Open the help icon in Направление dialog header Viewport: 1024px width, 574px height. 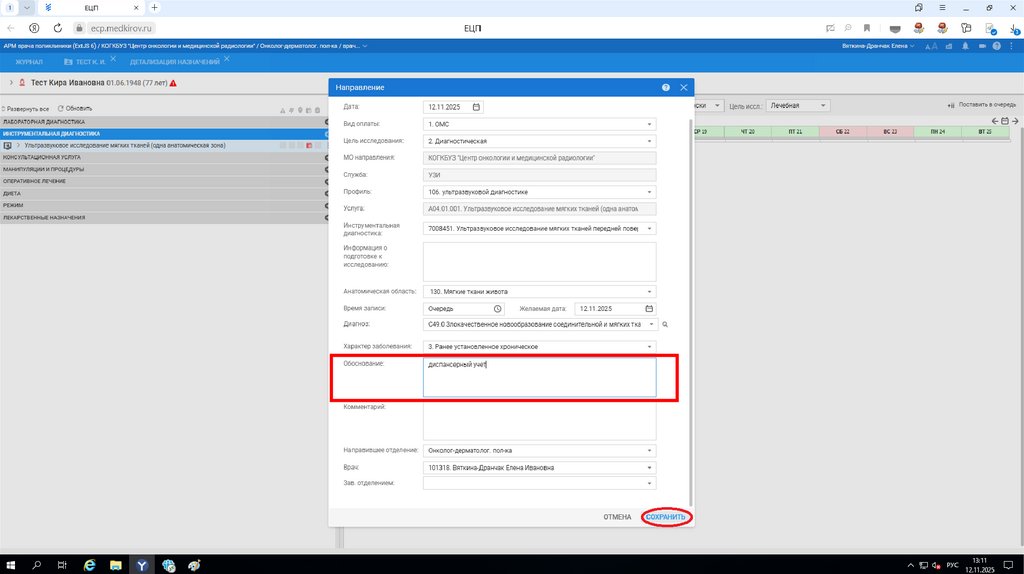[x=666, y=88]
